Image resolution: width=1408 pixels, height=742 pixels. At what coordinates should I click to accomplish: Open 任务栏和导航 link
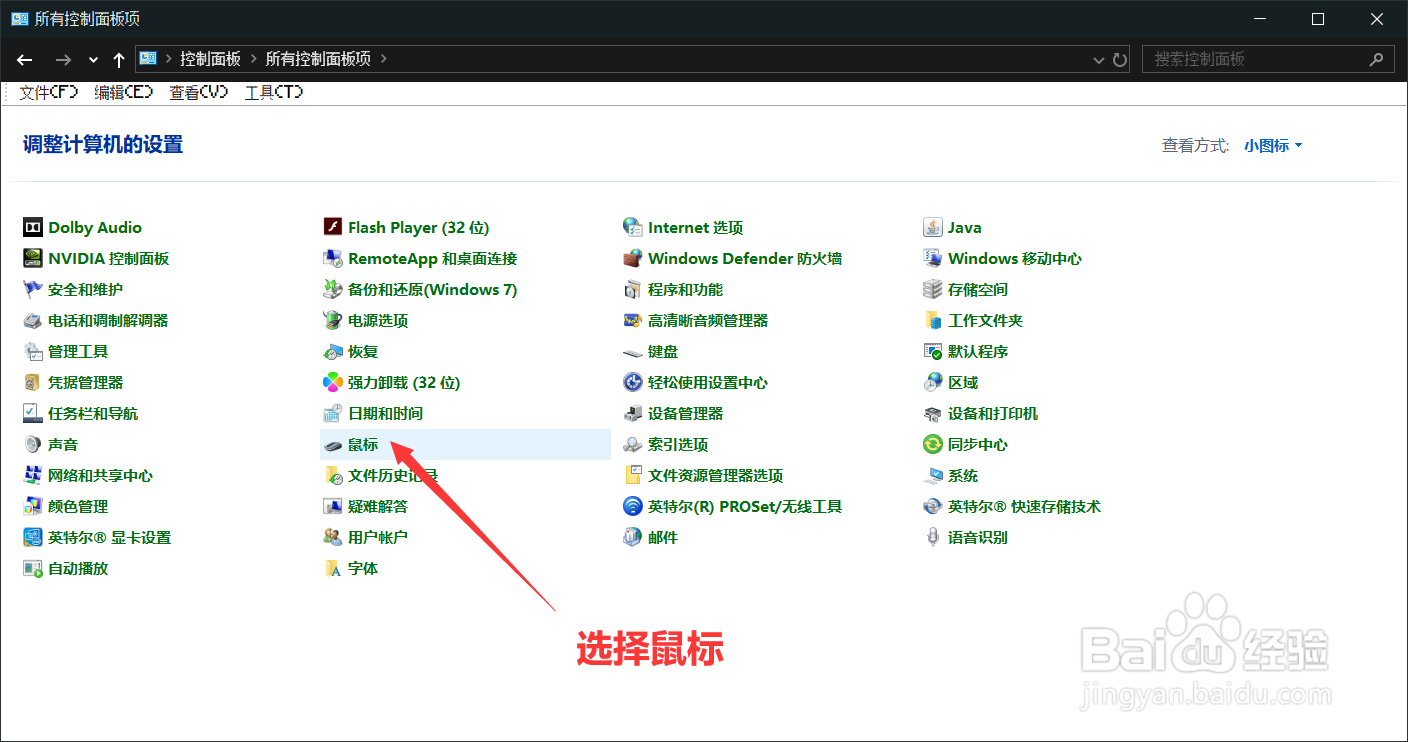[93, 413]
